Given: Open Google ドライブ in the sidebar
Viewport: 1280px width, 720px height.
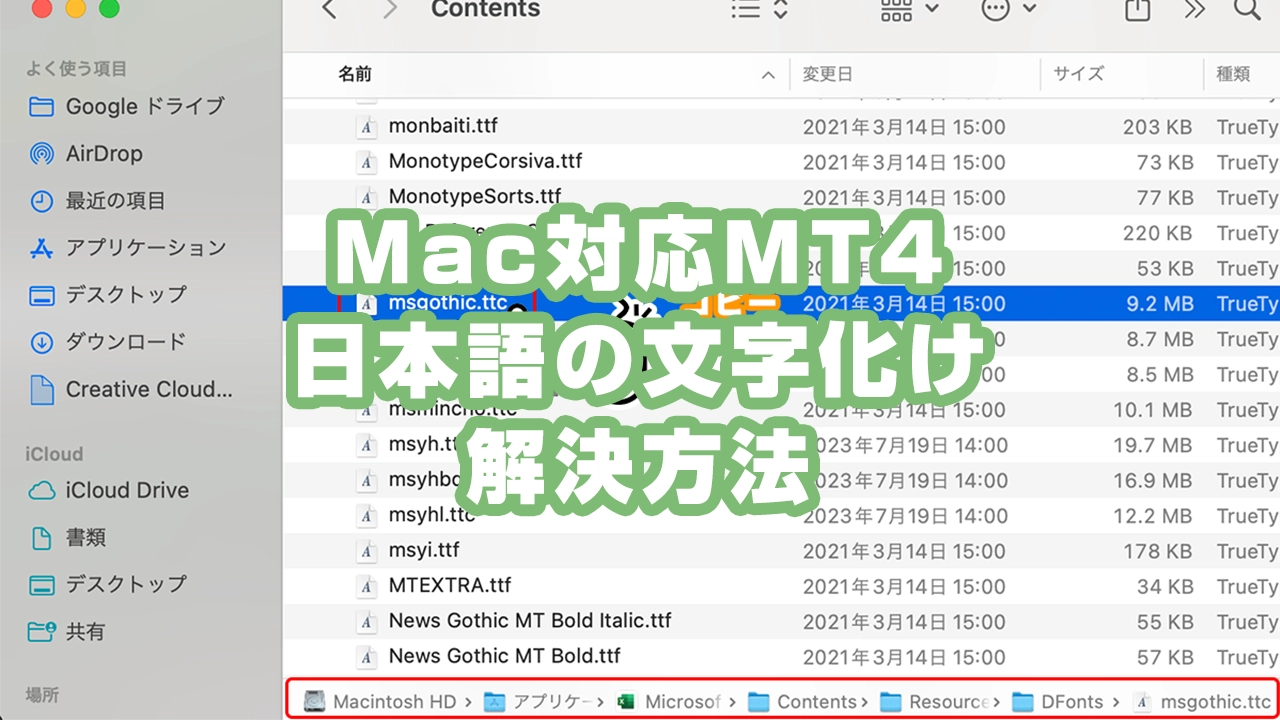Looking at the screenshot, I should click(126, 106).
